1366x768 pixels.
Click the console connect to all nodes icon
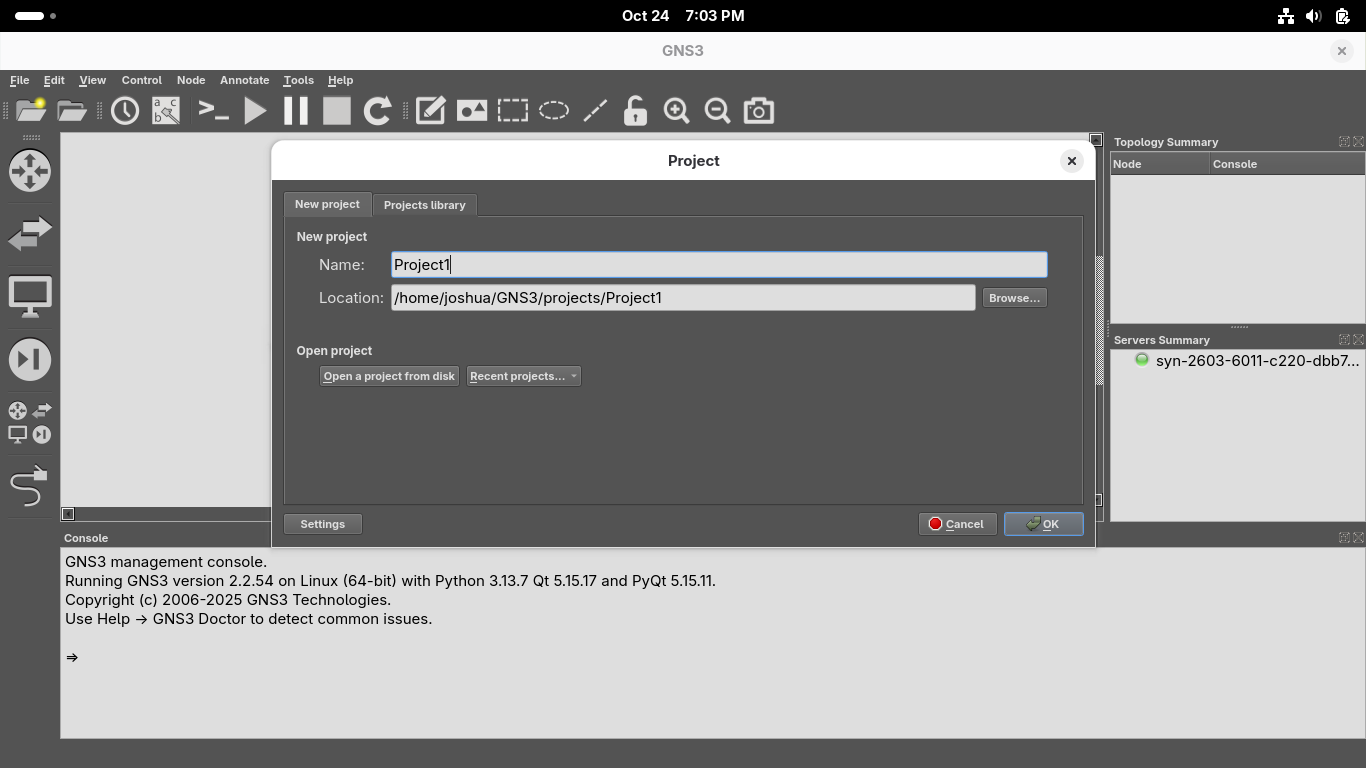coord(214,111)
